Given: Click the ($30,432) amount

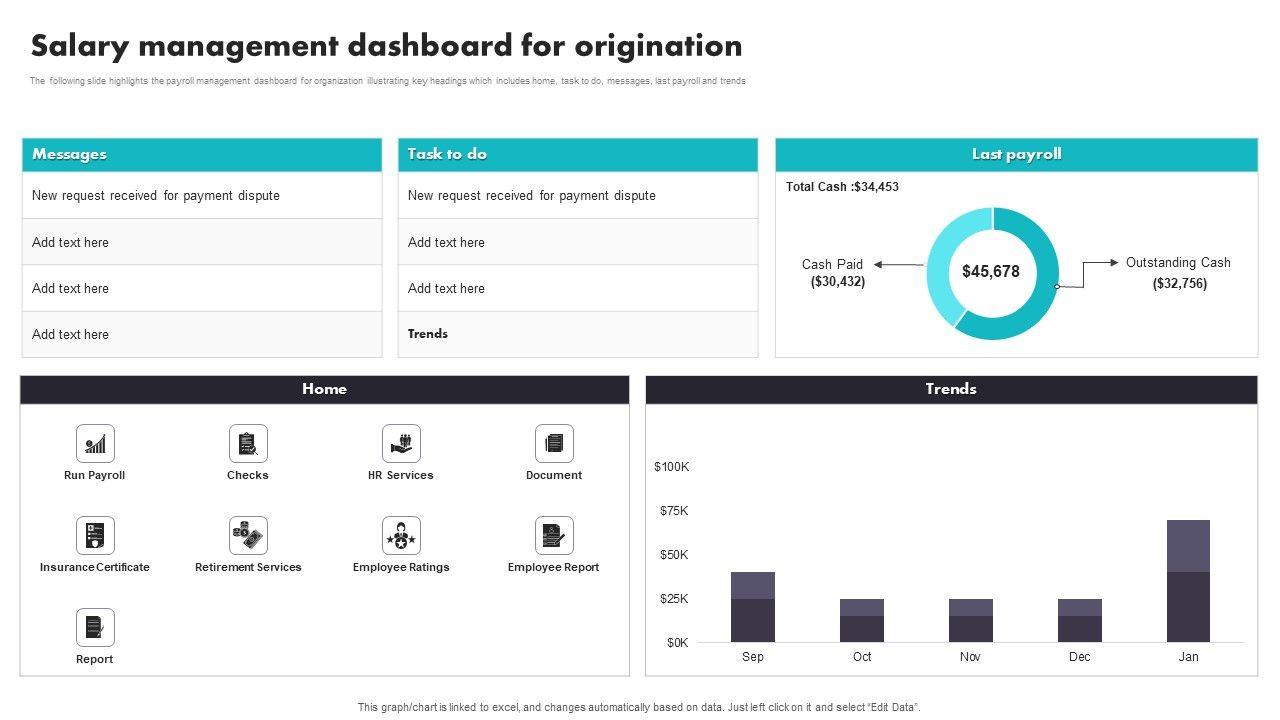Looking at the screenshot, I should [x=838, y=282].
